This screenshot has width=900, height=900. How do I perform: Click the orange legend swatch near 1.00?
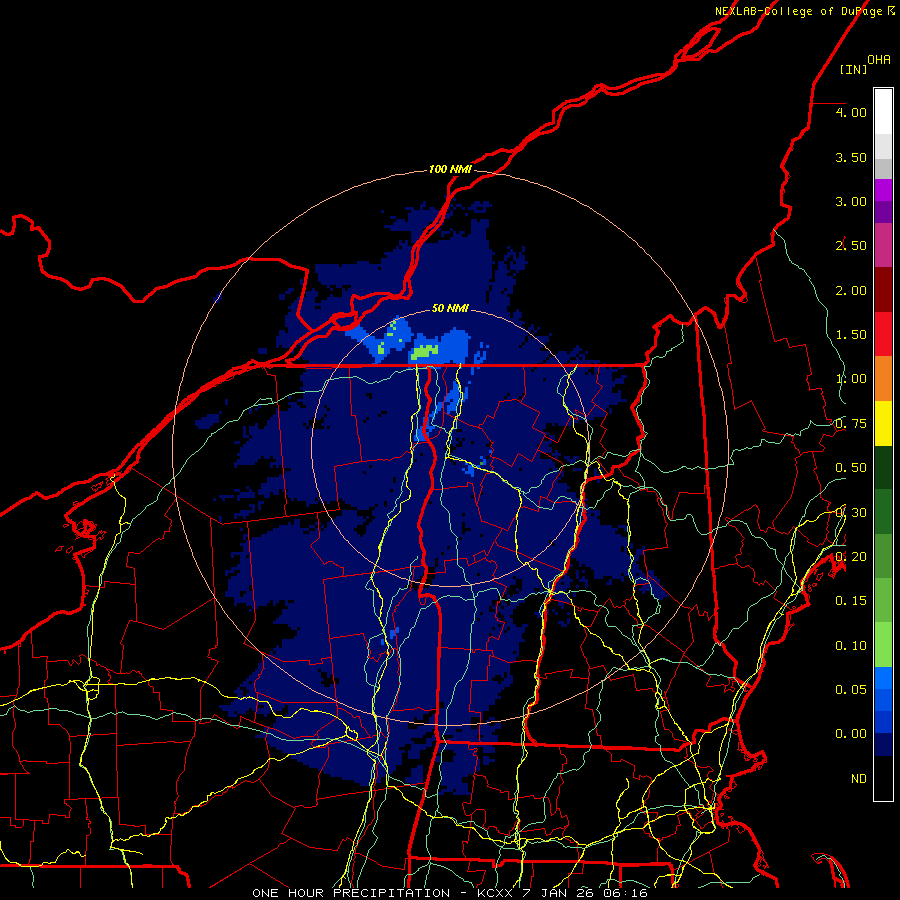[883, 378]
